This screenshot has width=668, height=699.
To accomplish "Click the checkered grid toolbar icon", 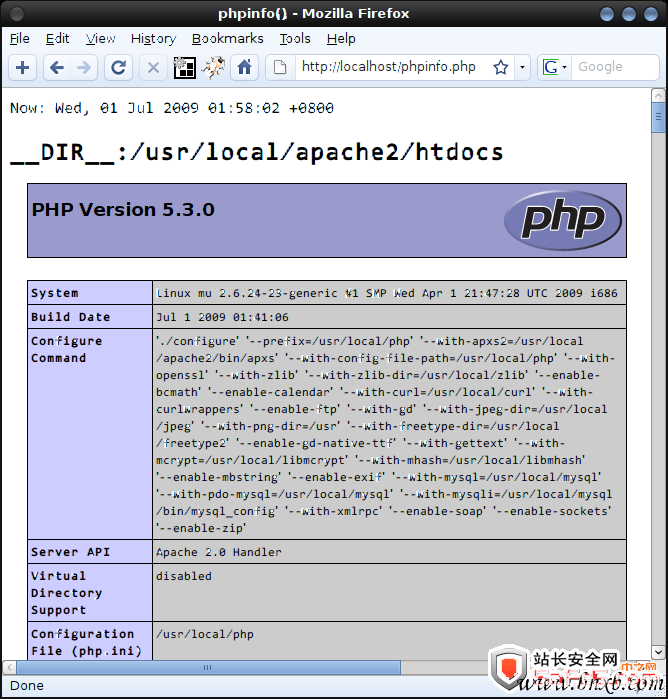I will coord(185,68).
